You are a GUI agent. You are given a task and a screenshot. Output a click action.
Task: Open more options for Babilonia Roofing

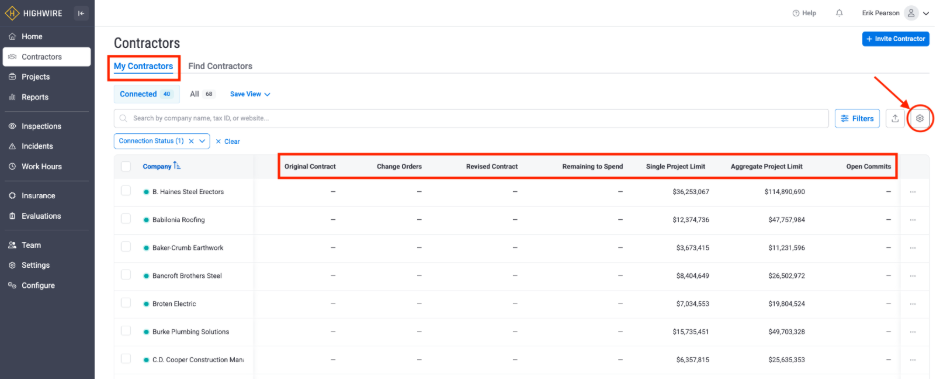pos(913,220)
